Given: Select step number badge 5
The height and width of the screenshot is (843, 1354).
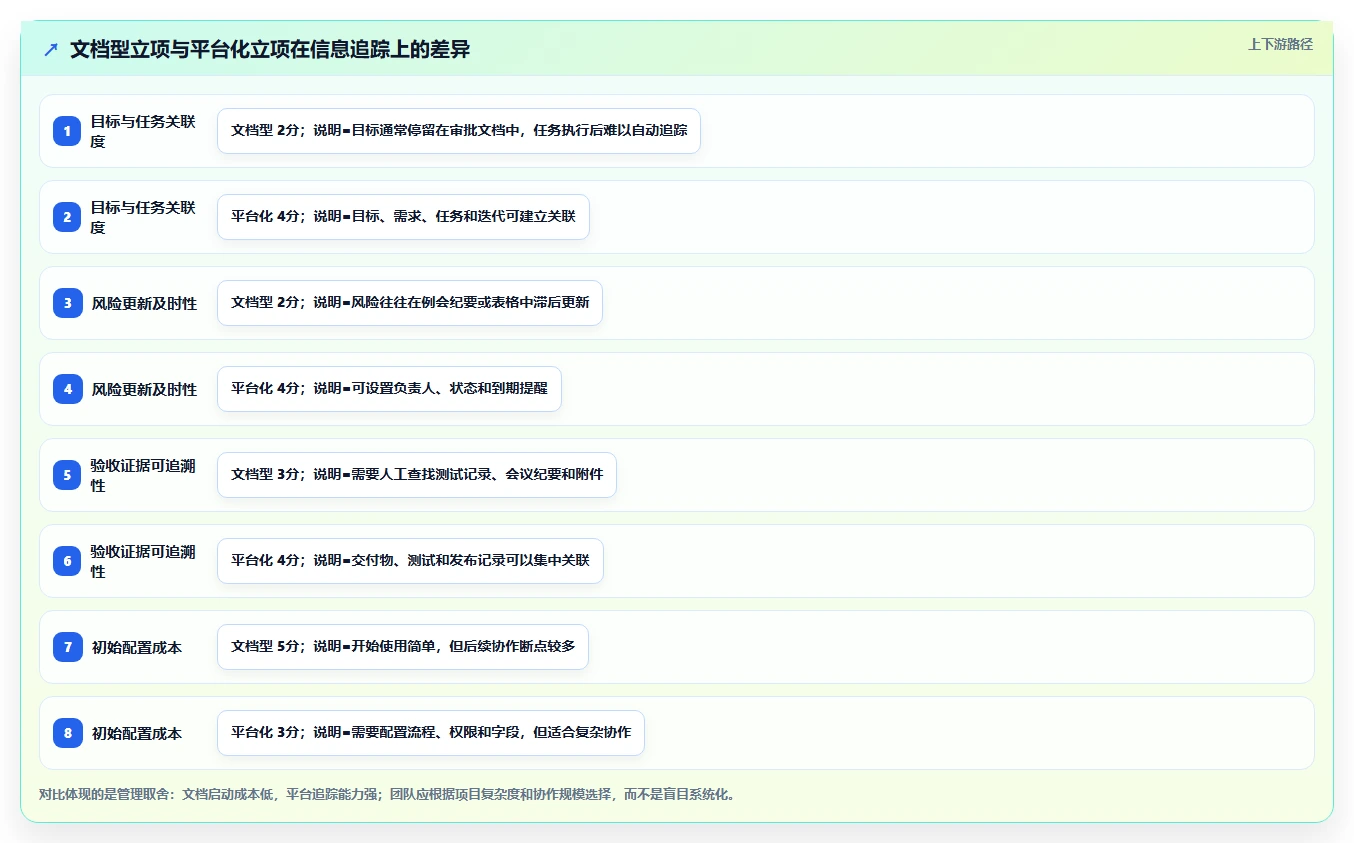Looking at the screenshot, I should (67, 475).
